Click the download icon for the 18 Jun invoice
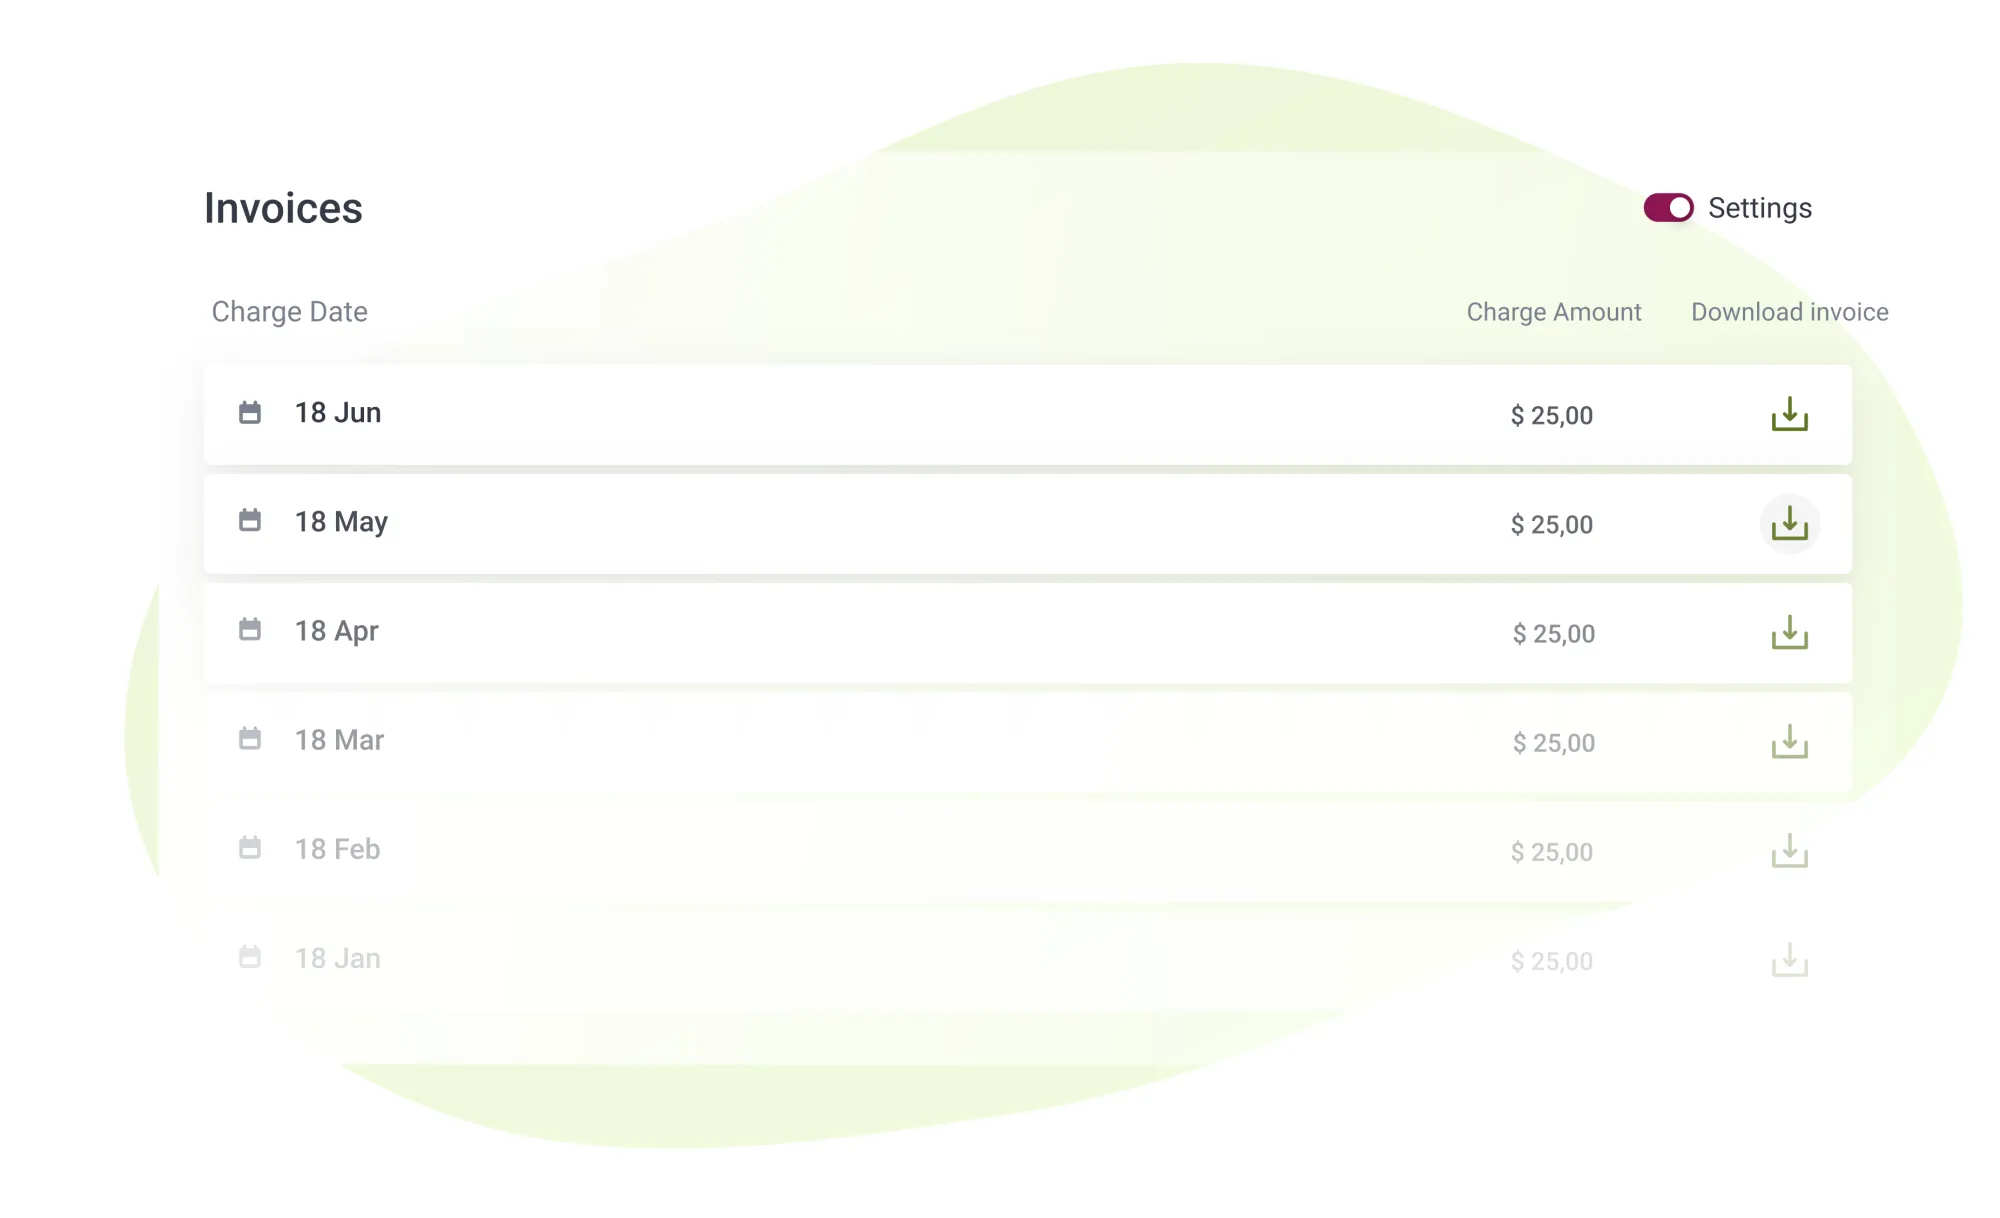 pyautogui.click(x=1790, y=415)
